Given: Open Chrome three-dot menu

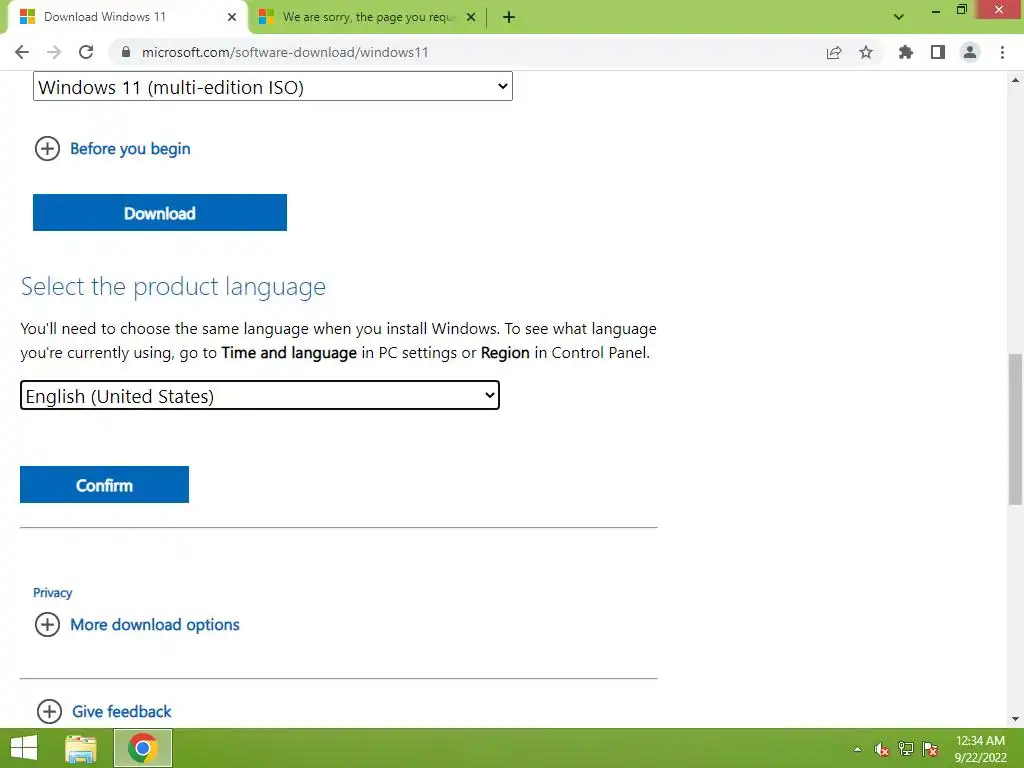Looking at the screenshot, I should [1002, 52].
